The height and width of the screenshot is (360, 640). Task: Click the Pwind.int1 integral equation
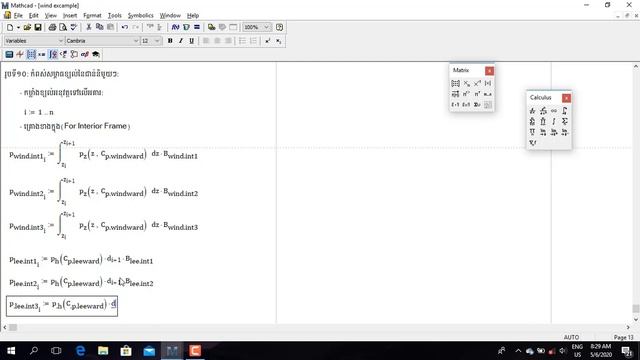(104, 155)
